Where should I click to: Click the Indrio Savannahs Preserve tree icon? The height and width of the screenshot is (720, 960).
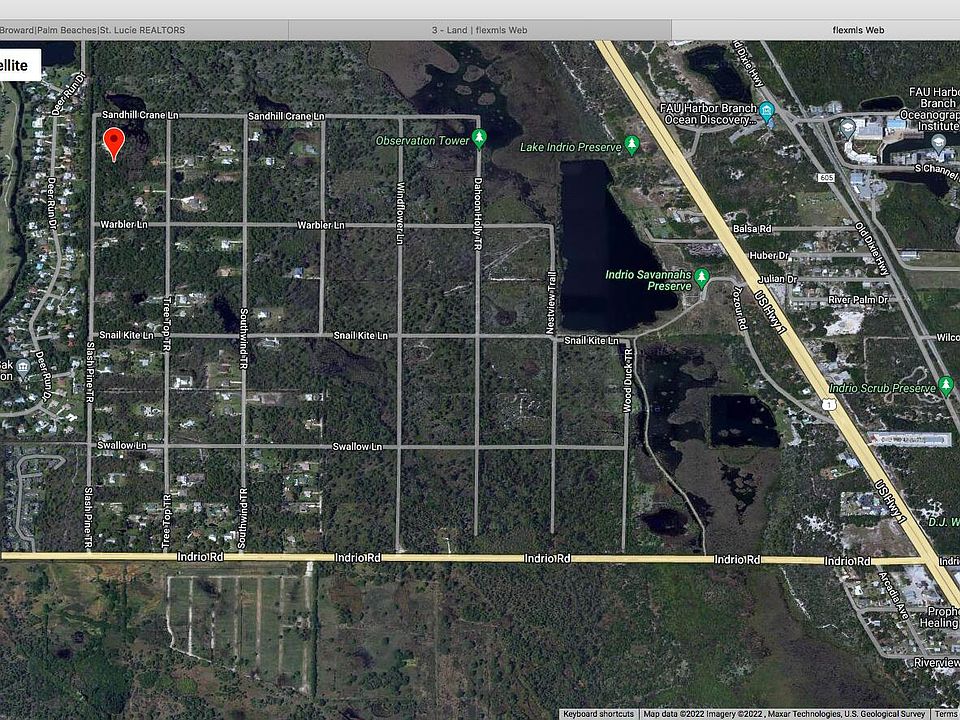click(x=702, y=277)
